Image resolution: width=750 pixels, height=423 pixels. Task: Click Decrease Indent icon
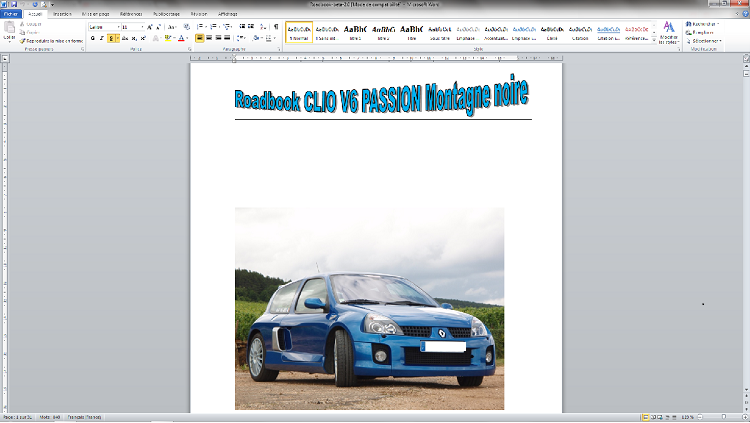click(x=243, y=27)
